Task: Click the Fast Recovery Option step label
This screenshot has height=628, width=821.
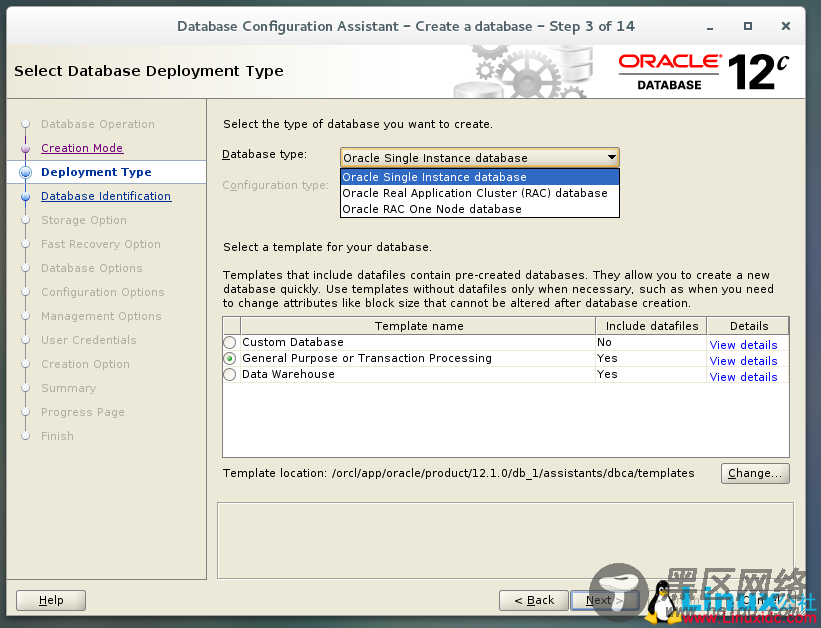Action: (x=101, y=244)
